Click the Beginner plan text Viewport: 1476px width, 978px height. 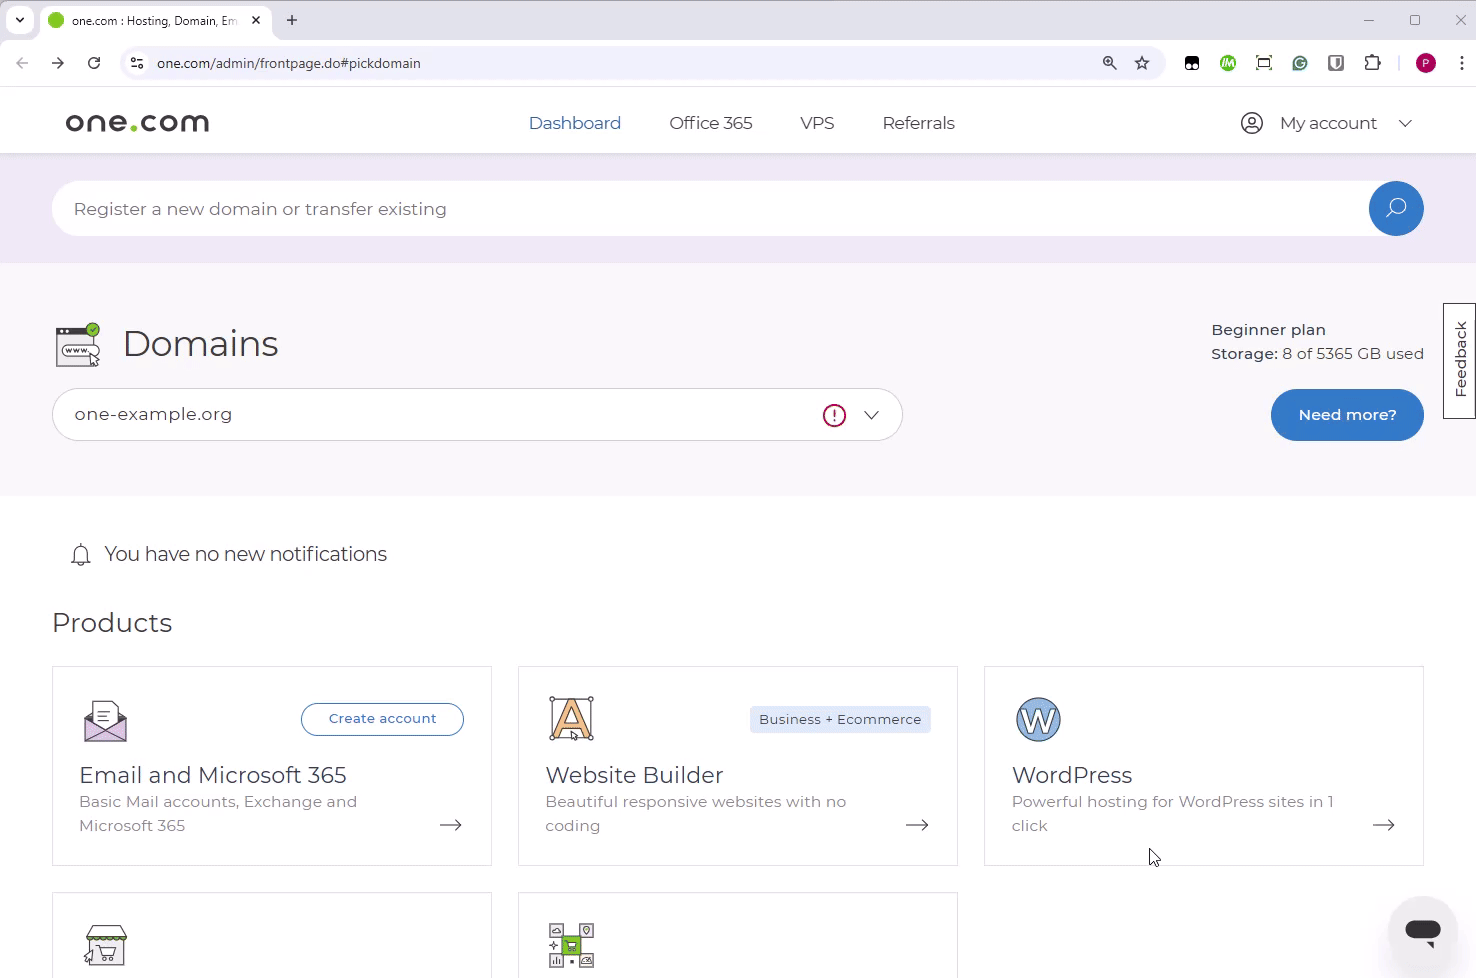click(1268, 329)
